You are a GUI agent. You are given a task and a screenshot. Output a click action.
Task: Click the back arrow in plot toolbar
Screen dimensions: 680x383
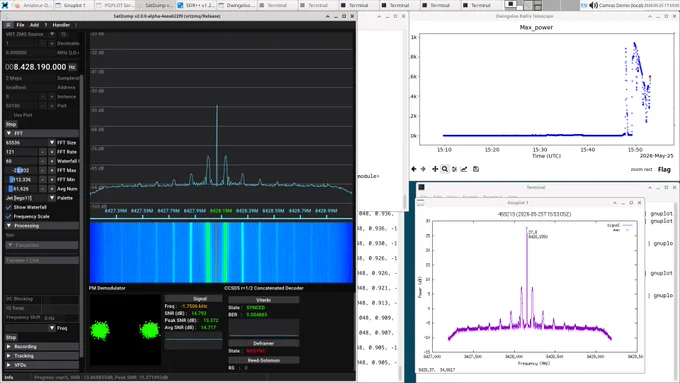point(414,169)
